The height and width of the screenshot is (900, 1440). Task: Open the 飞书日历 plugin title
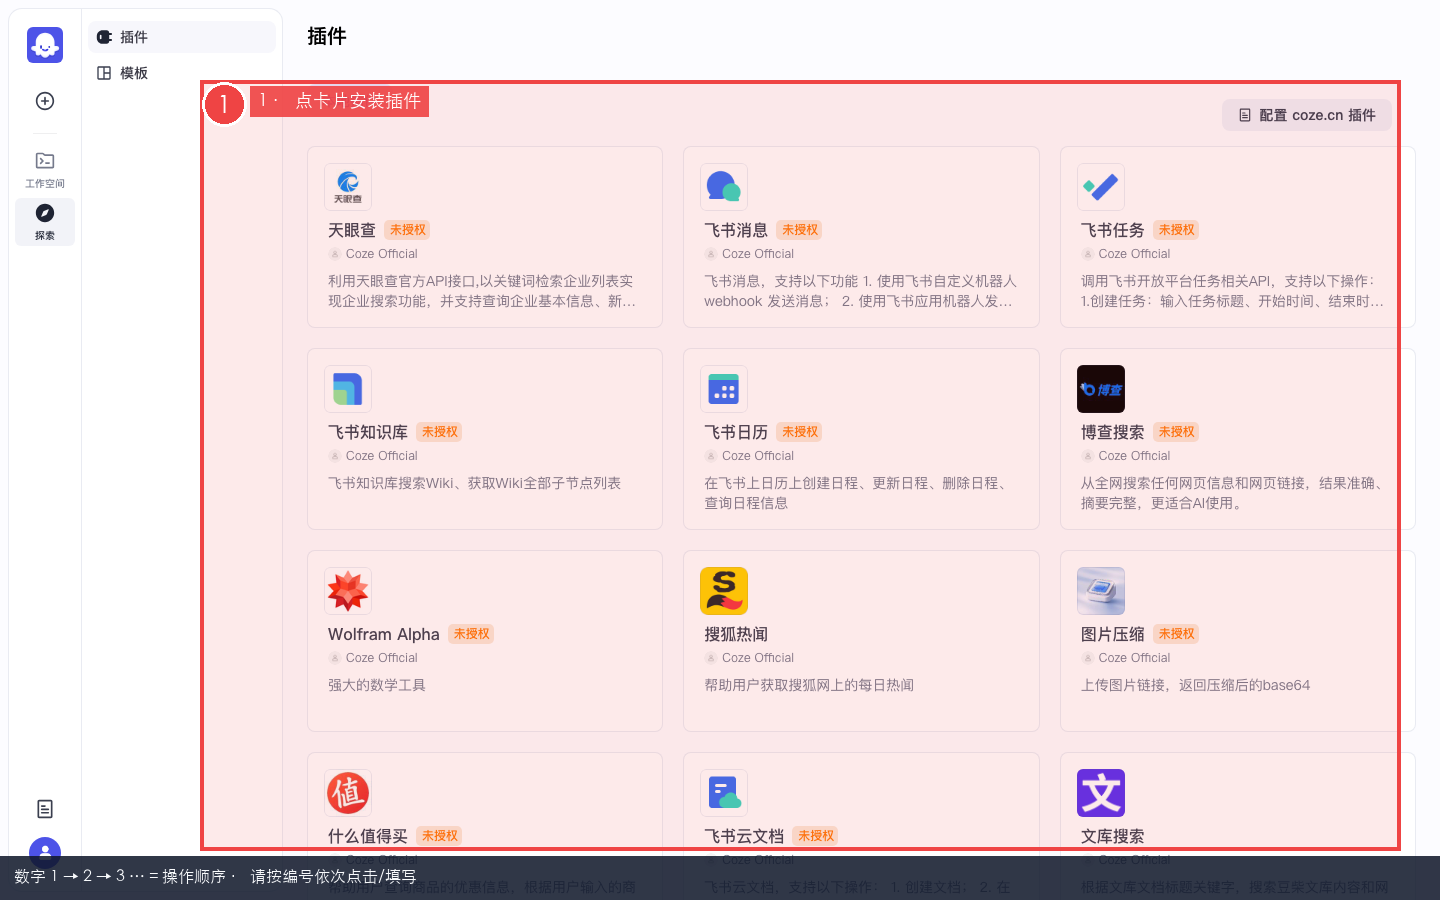(736, 432)
